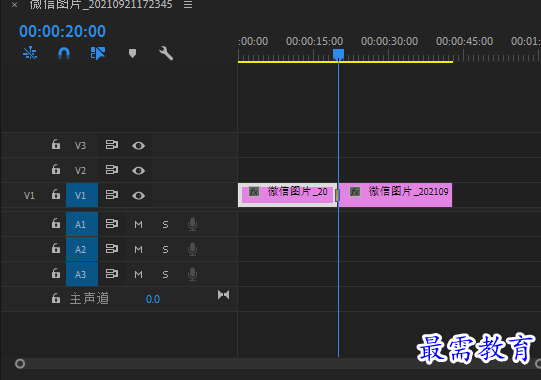
Task: Solo audio track A3
Action: coord(165,275)
